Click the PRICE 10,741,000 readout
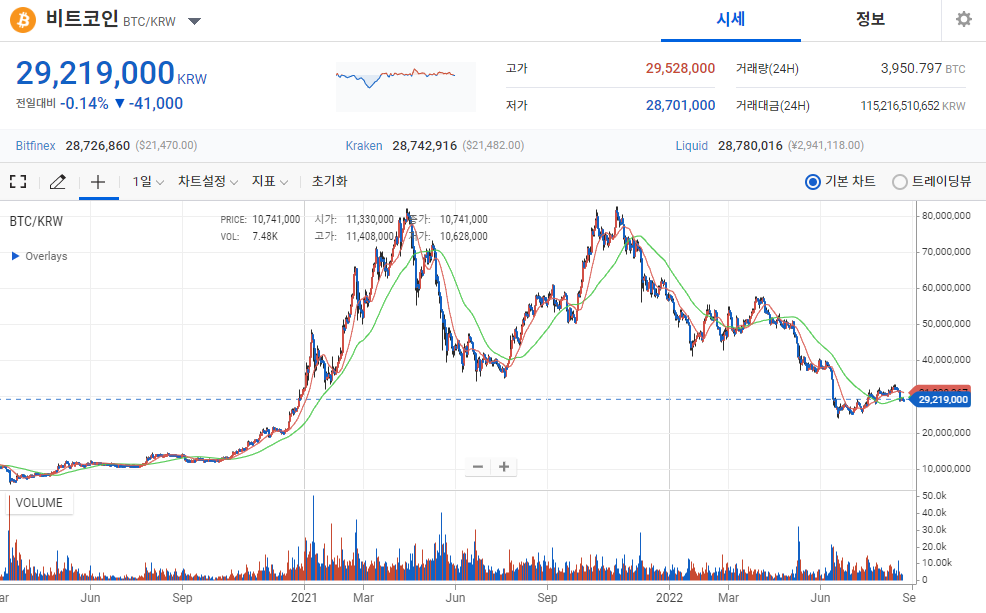The image size is (986, 613). (260, 219)
